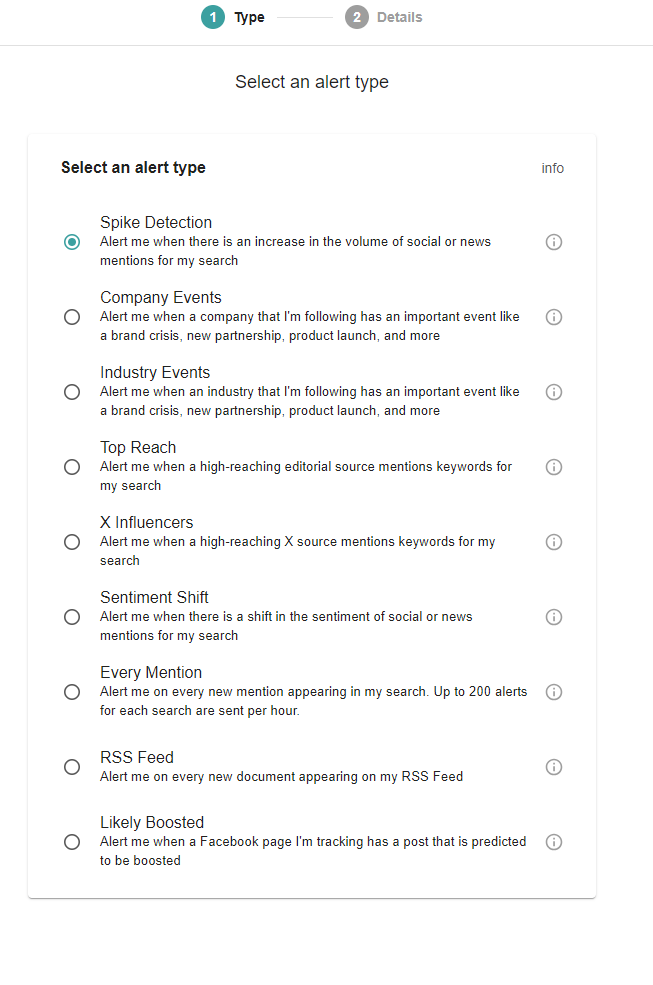The height and width of the screenshot is (985, 653).
Task: Select the Spike Detection radio button
Action: click(72, 242)
